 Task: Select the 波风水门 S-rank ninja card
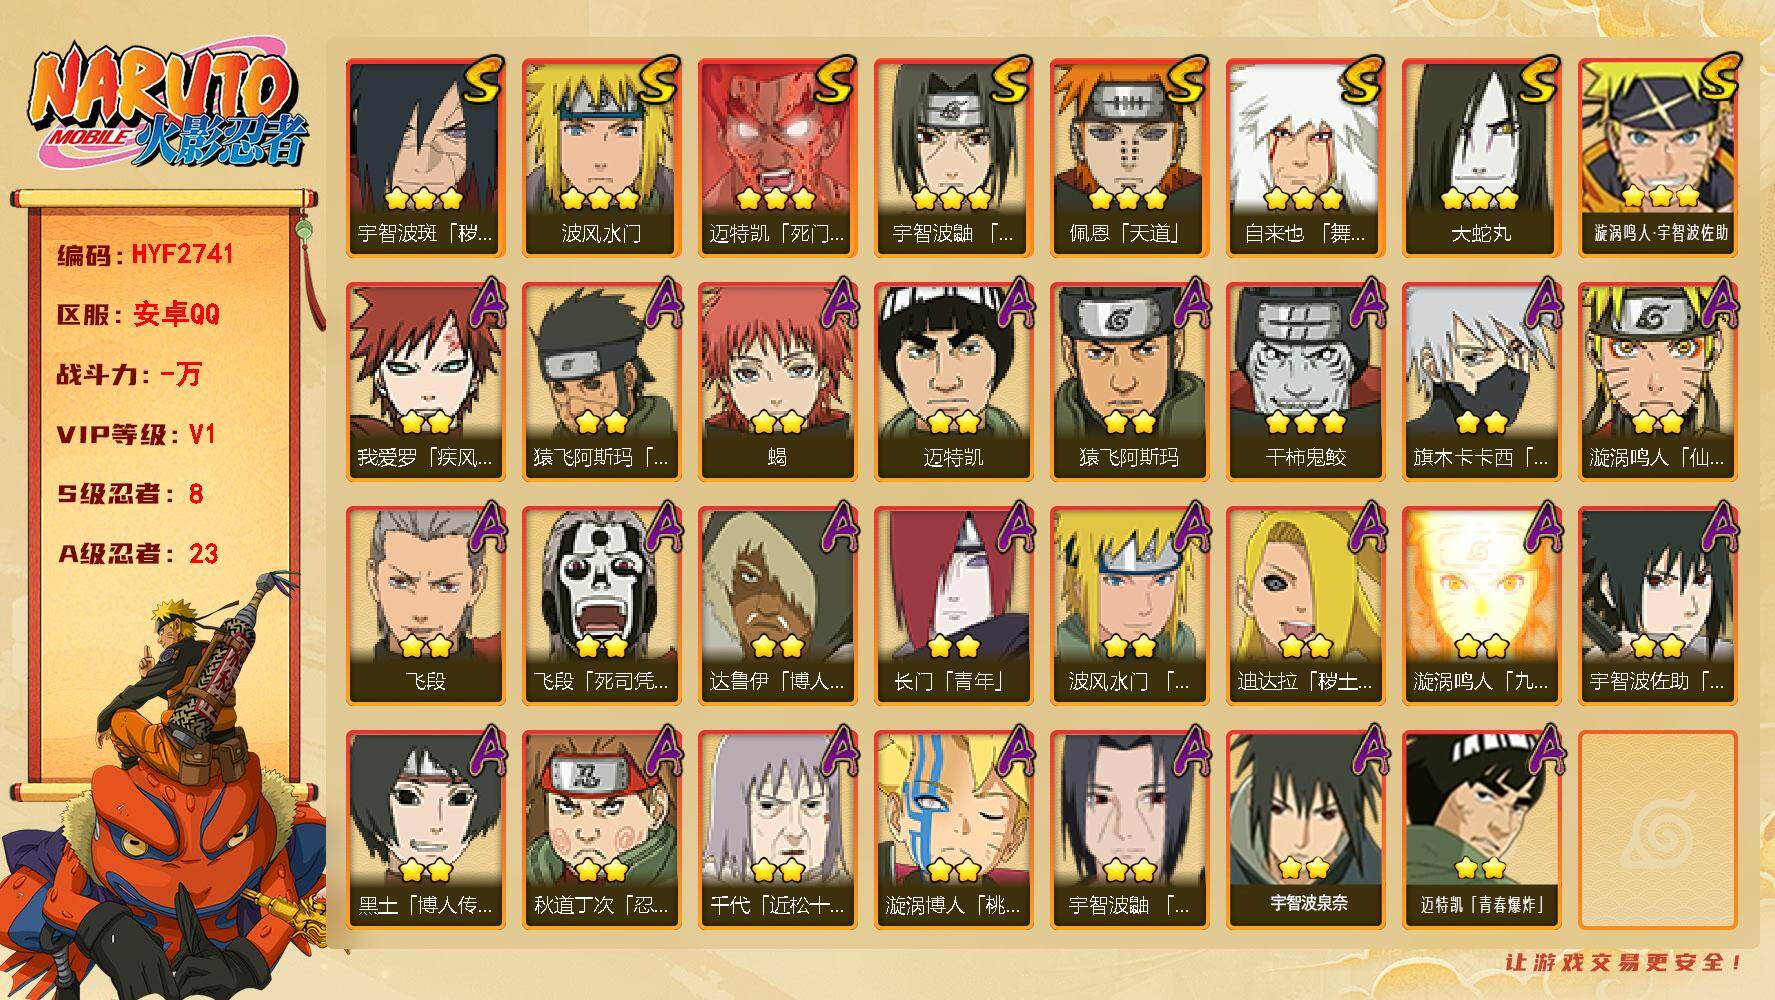click(601, 158)
